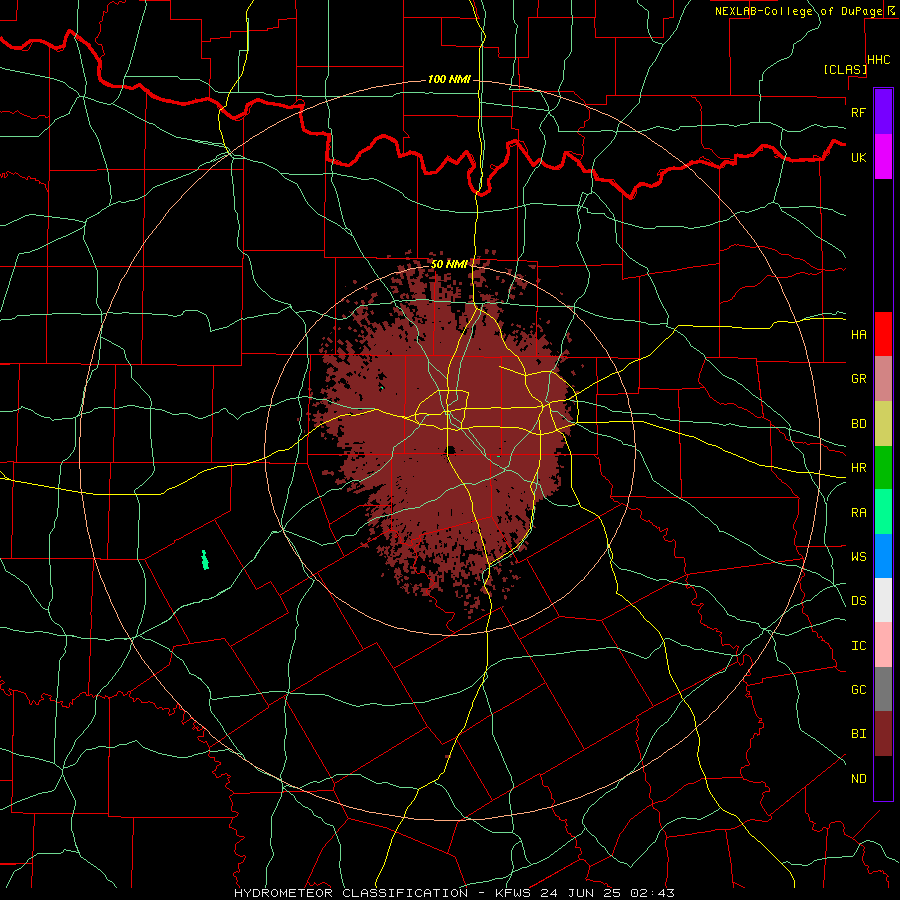Click the GR legend label

[x=858, y=379]
